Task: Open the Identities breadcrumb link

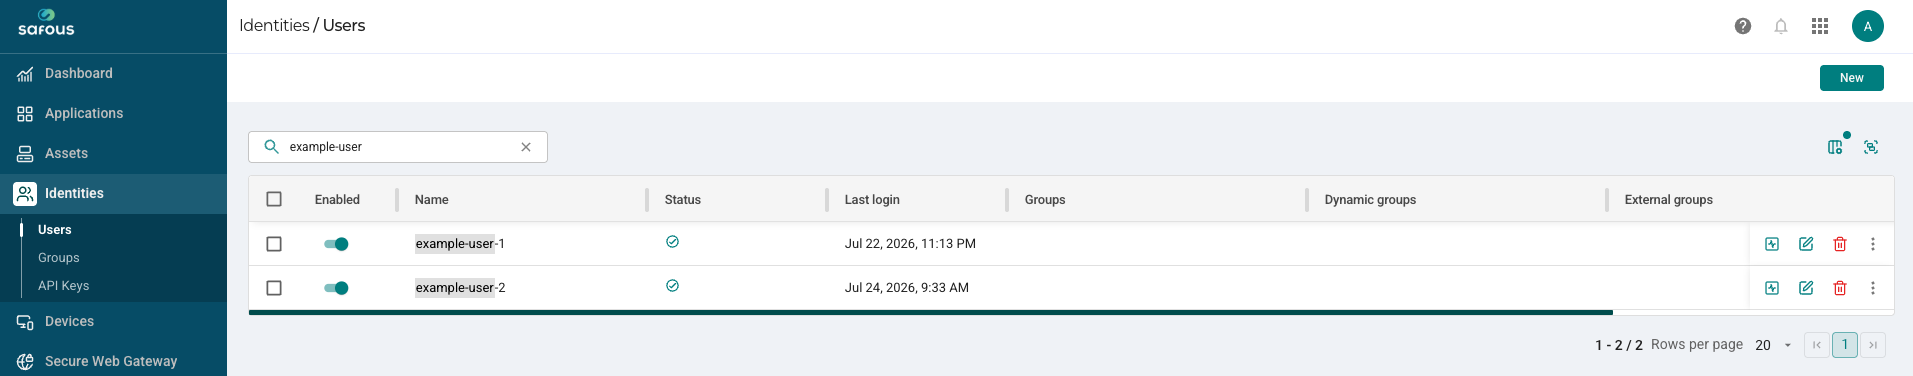Action: point(274,26)
